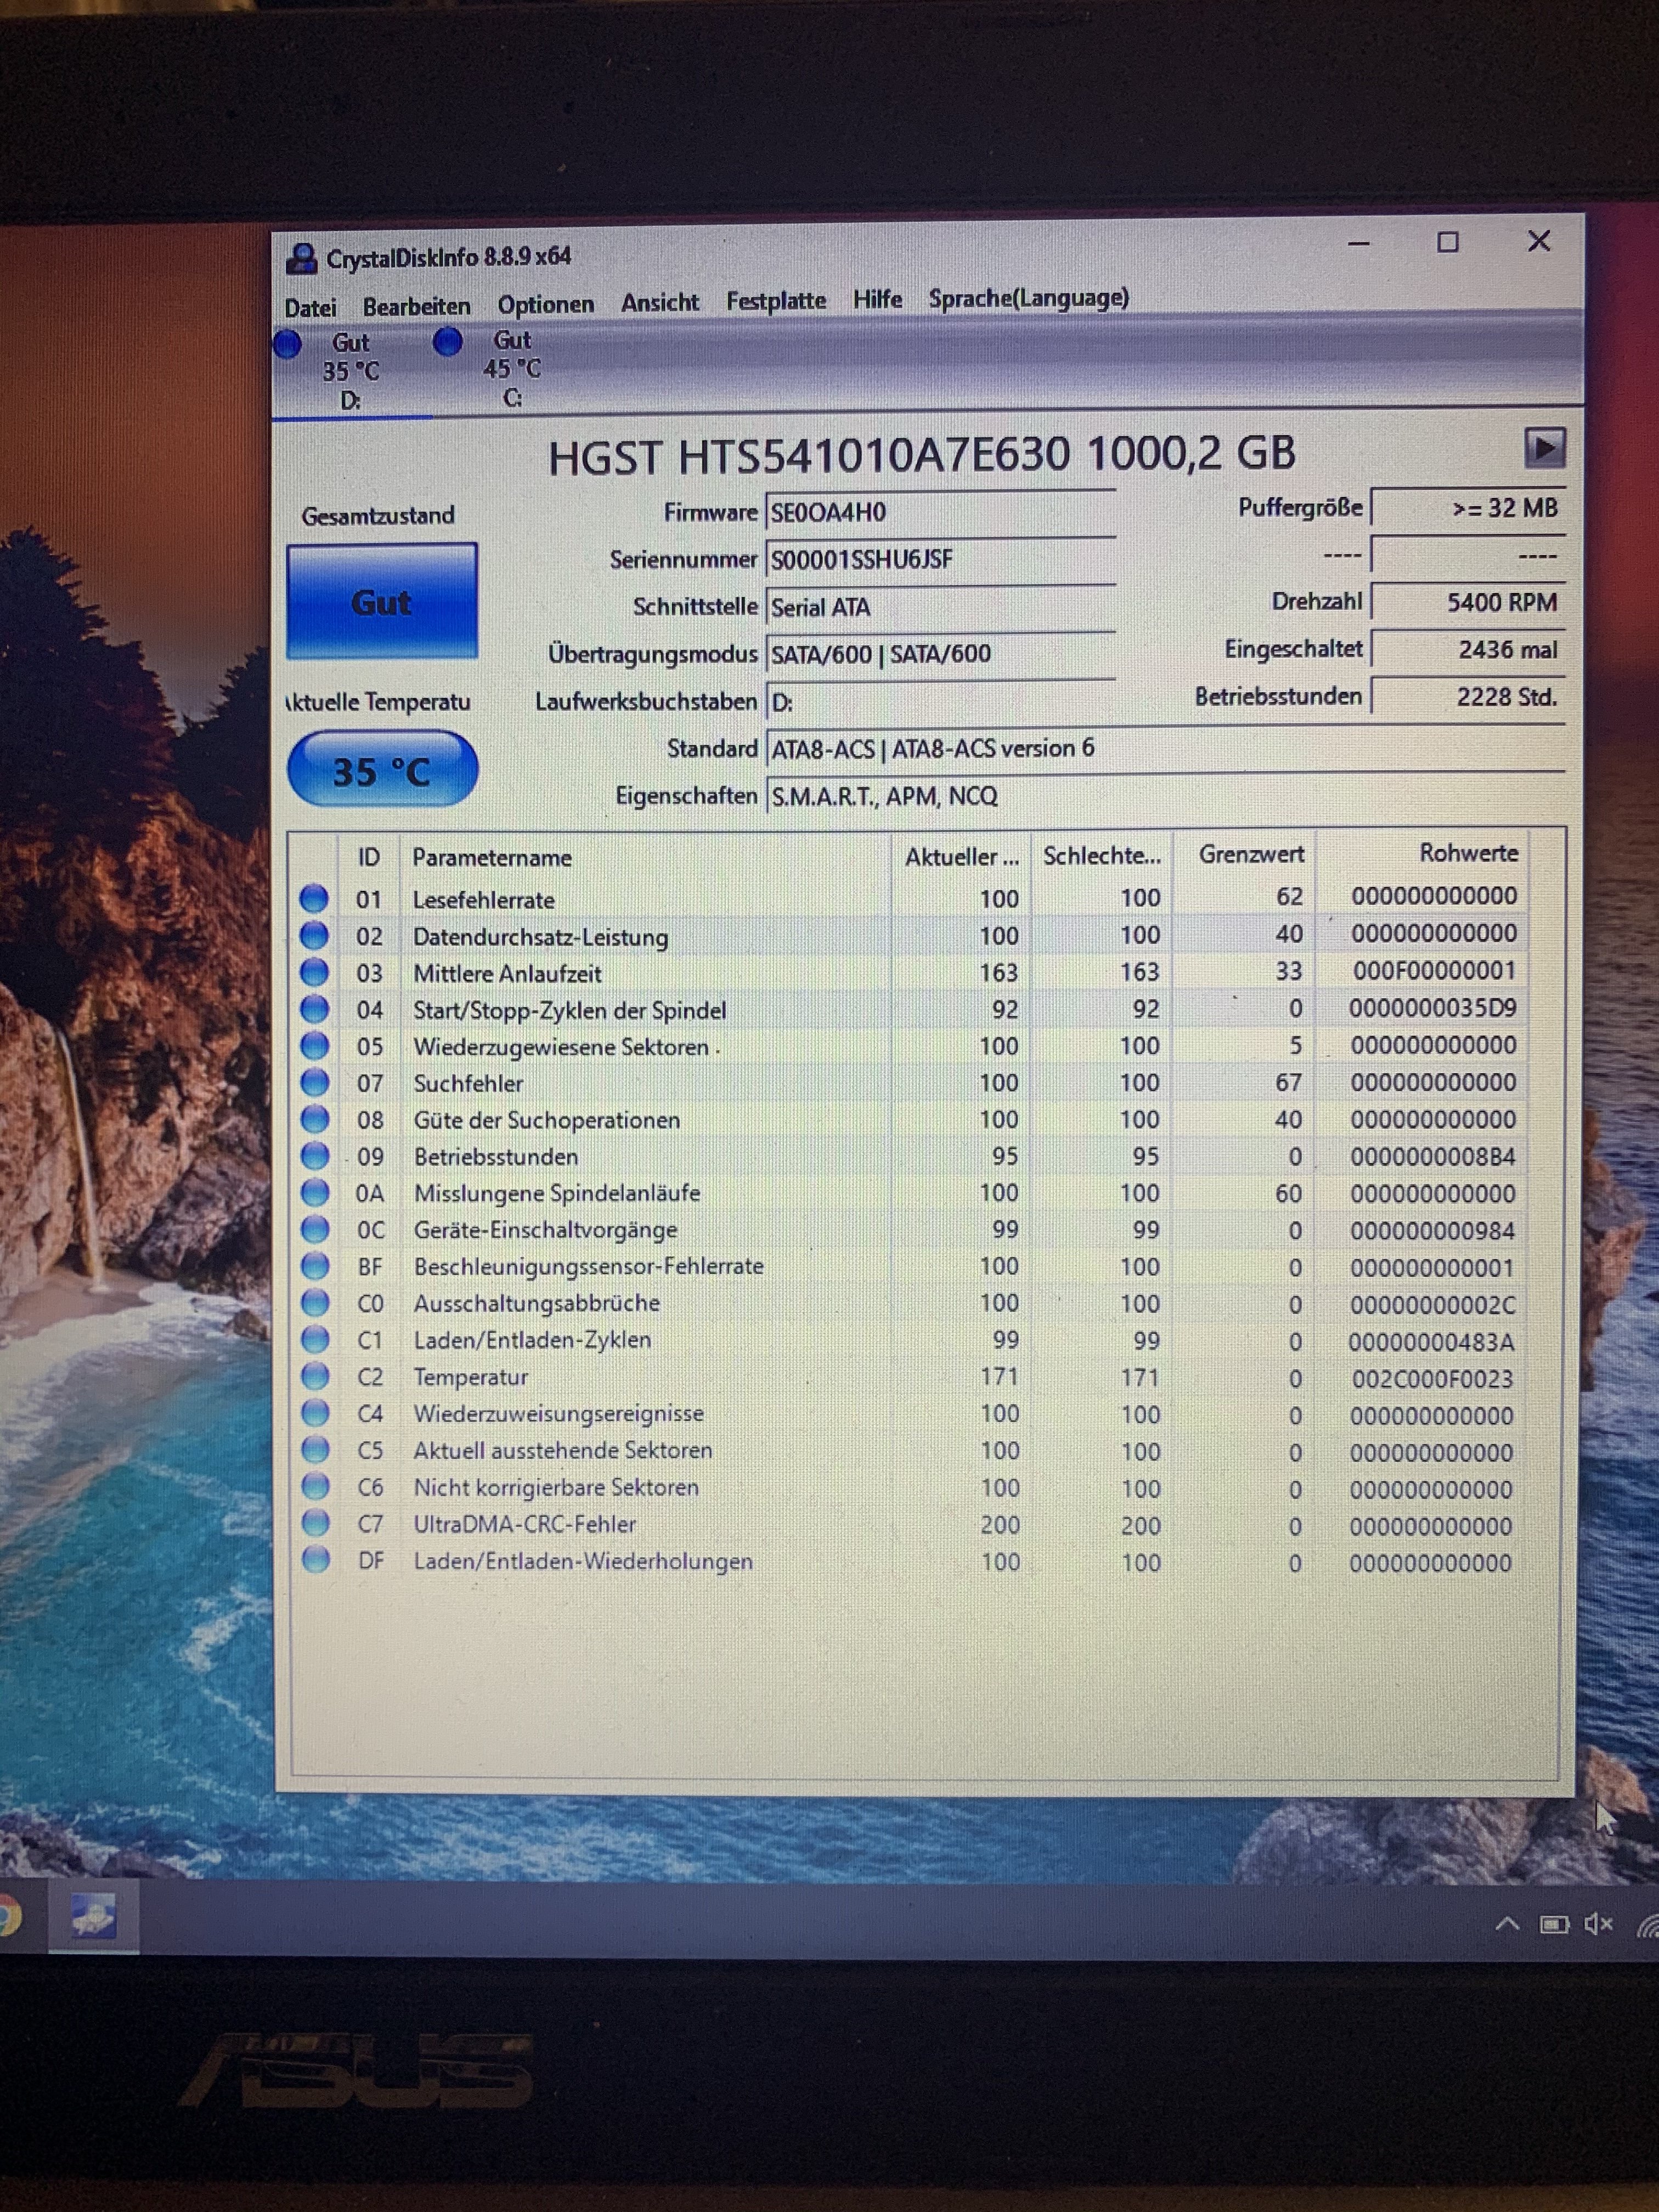This screenshot has width=1659, height=2212.
Task: Click the battery icon in system tray
Action: pos(1553,1924)
